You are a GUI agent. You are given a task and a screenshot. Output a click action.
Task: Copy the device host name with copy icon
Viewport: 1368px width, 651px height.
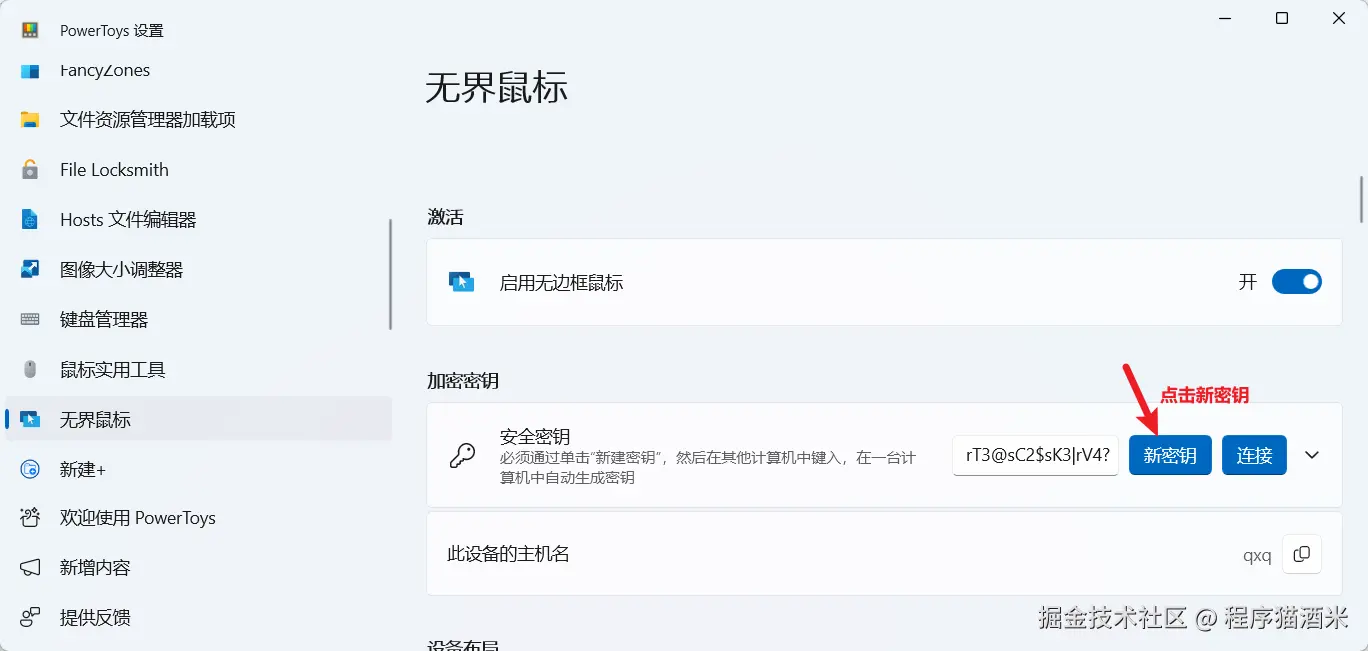[x=1302, y=554]
